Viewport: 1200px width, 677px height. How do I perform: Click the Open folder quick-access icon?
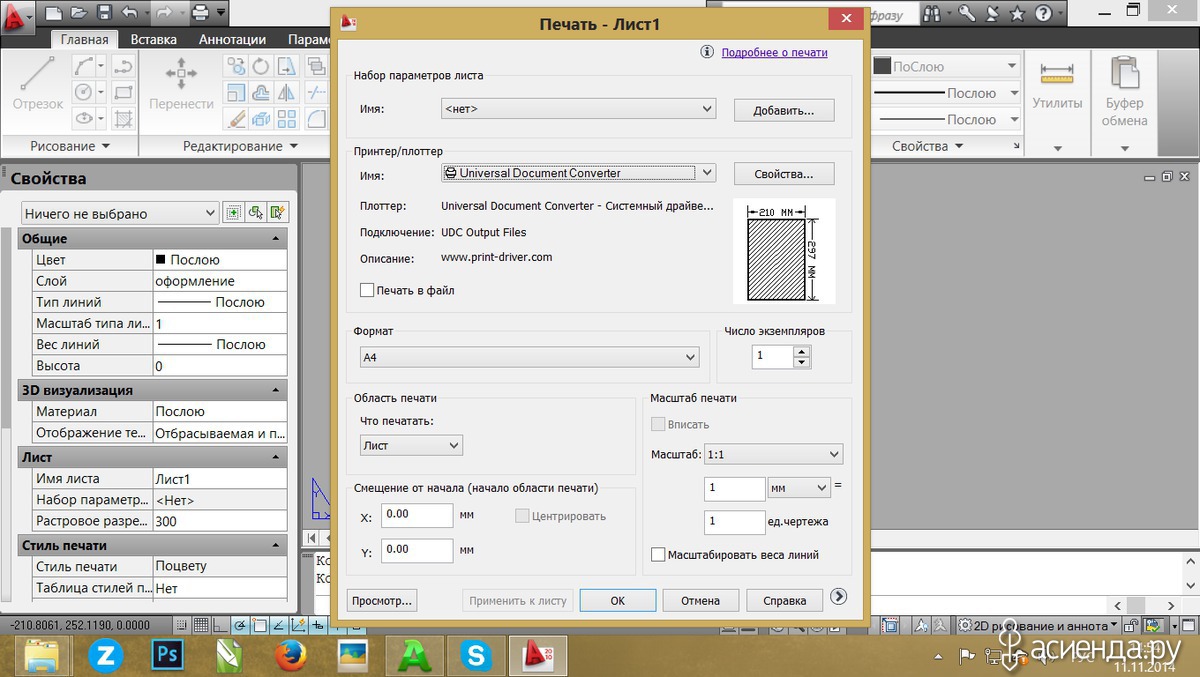click(80, 14)
